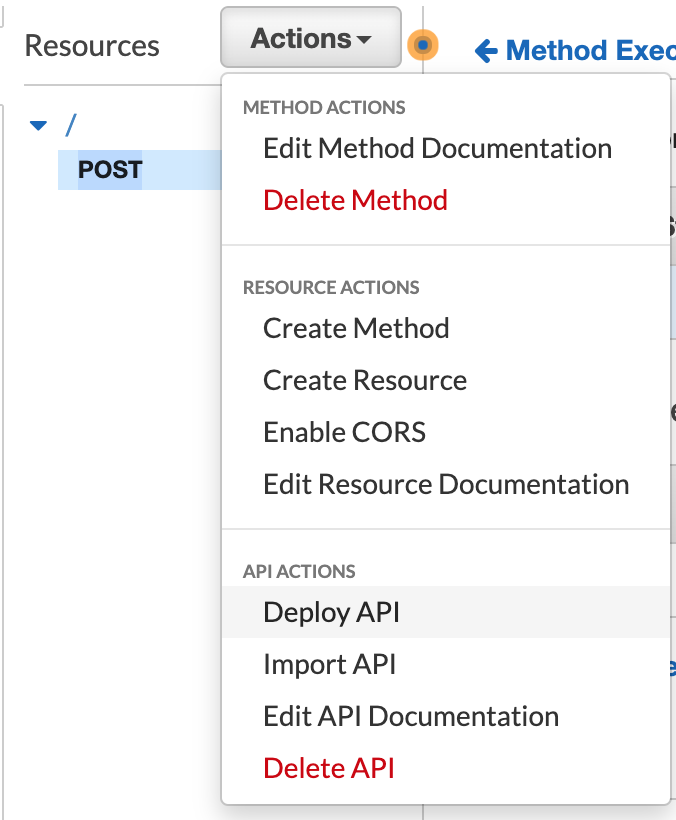The height and width of the screenshot is (820, 676).
Task: Click the METHOD ACTIONS section header
Action: (x=324, y=108)
